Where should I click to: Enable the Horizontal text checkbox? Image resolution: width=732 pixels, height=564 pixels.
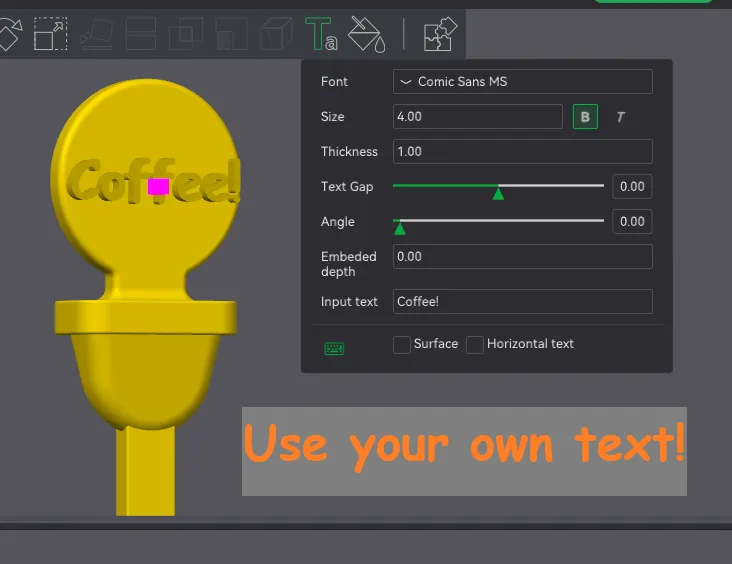475,344
